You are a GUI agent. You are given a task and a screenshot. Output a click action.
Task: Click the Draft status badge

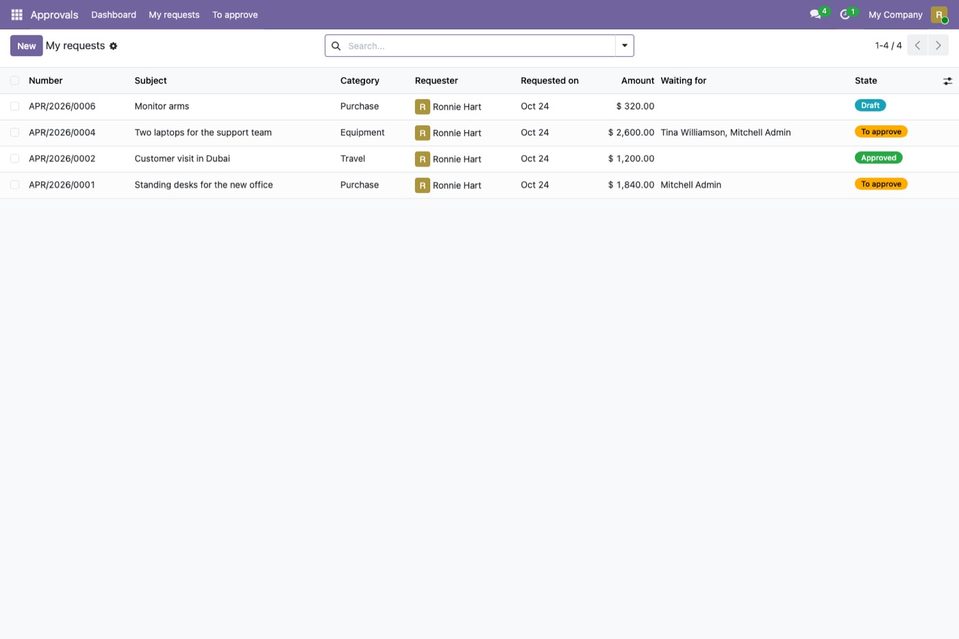coord(870,106)
